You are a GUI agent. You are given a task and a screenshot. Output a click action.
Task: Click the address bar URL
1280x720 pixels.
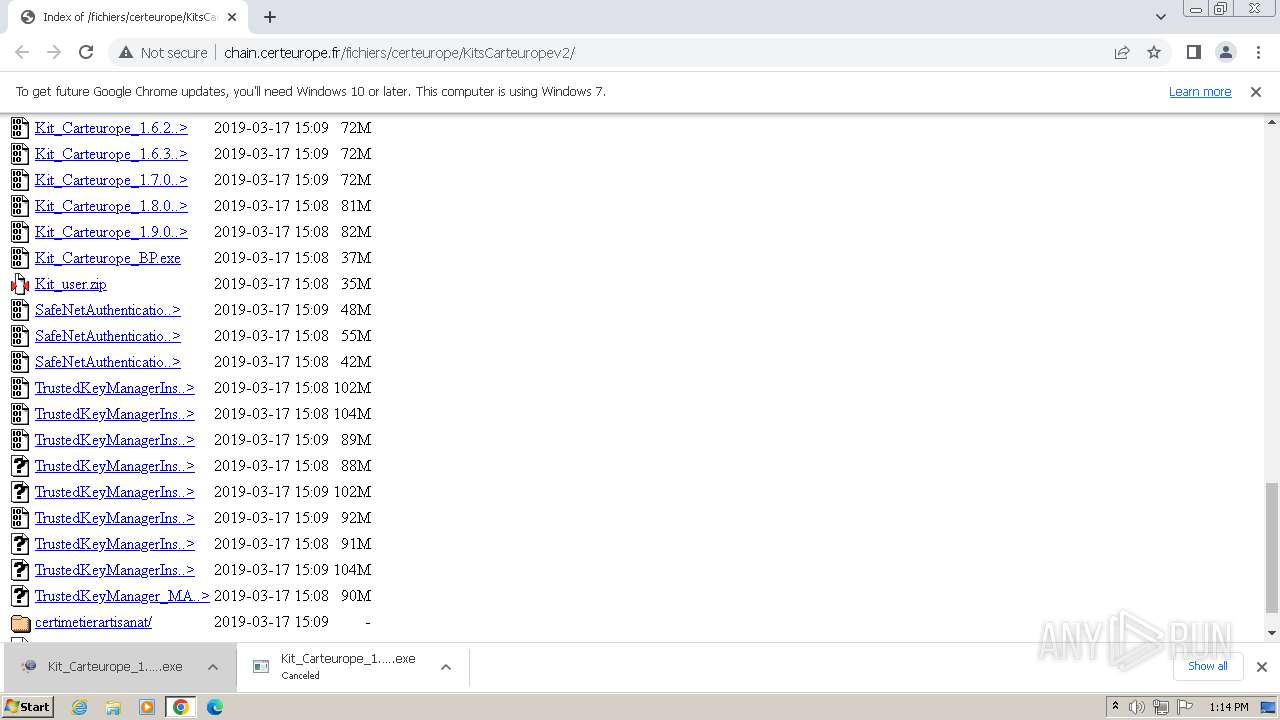[399, 52]
